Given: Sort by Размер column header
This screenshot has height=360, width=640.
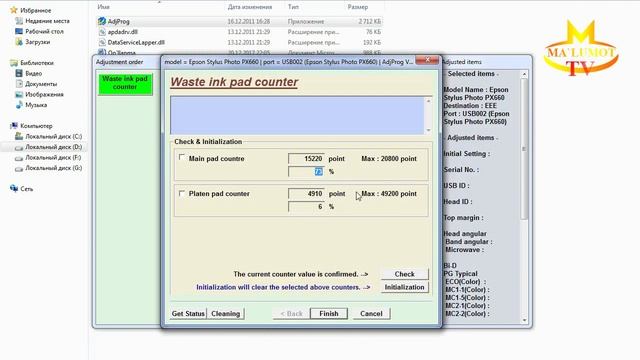Looking at the screenshot, I should tap(358, 7).
